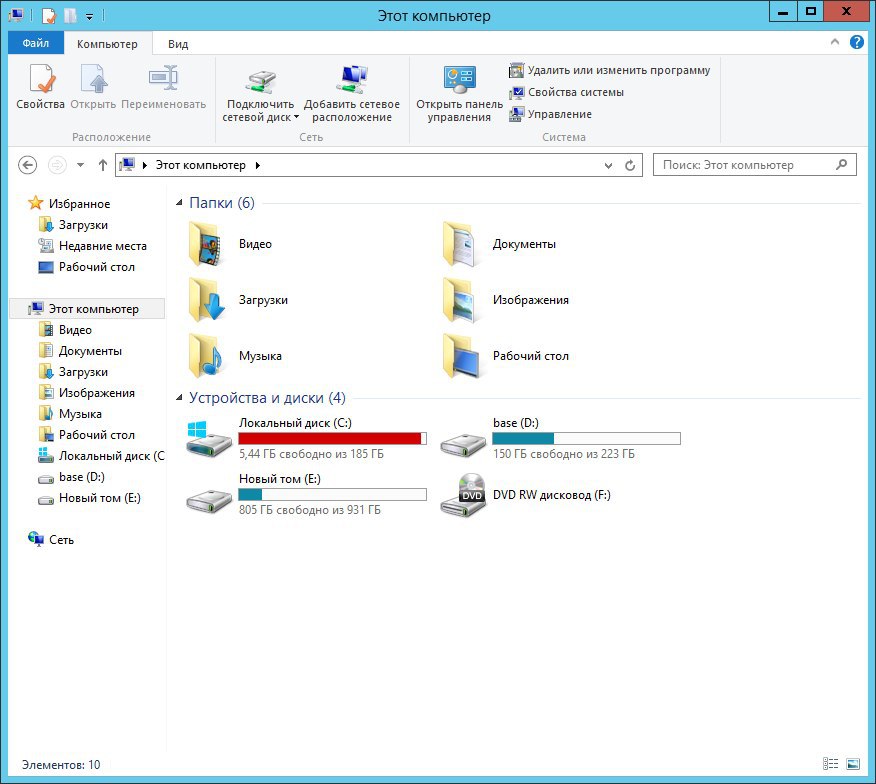
Task: Select the base (D:) drive icon
Action: coord(463,444)
